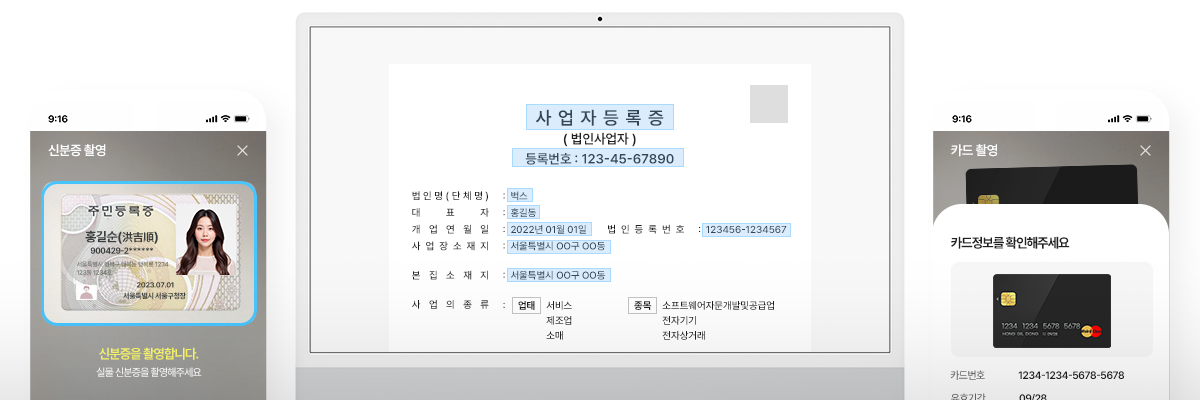Tap the 카드번호 1234-1234-5678-5678 value
Viewport: 1200px width, 400px height.
point(1070,375)
